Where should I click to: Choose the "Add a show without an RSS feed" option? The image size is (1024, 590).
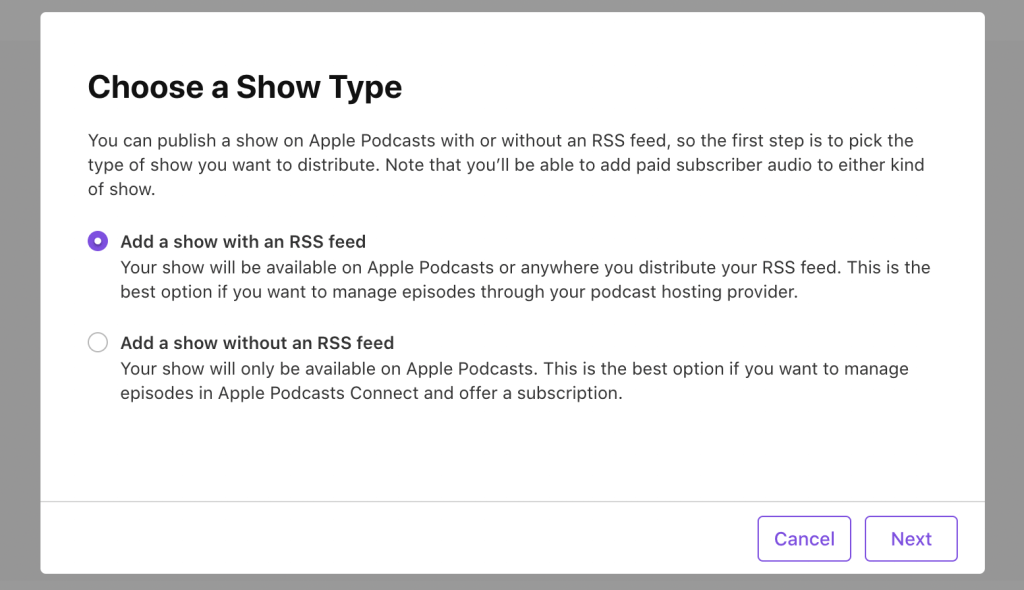pos(97,341)
